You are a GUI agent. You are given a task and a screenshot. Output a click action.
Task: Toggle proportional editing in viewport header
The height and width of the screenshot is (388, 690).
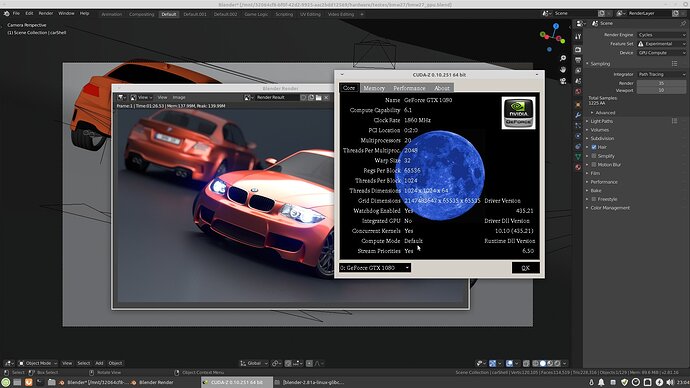309,363
